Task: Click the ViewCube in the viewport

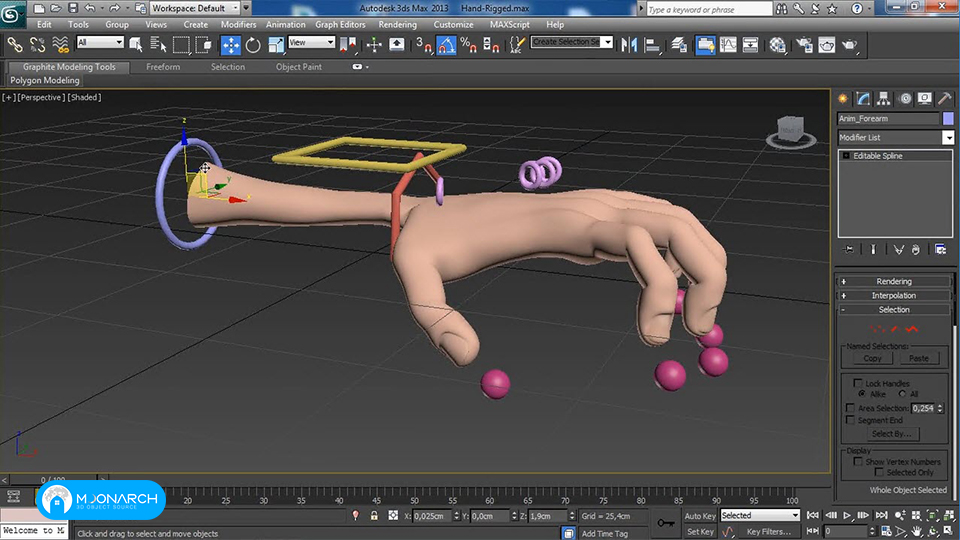Action: (790, 132)
